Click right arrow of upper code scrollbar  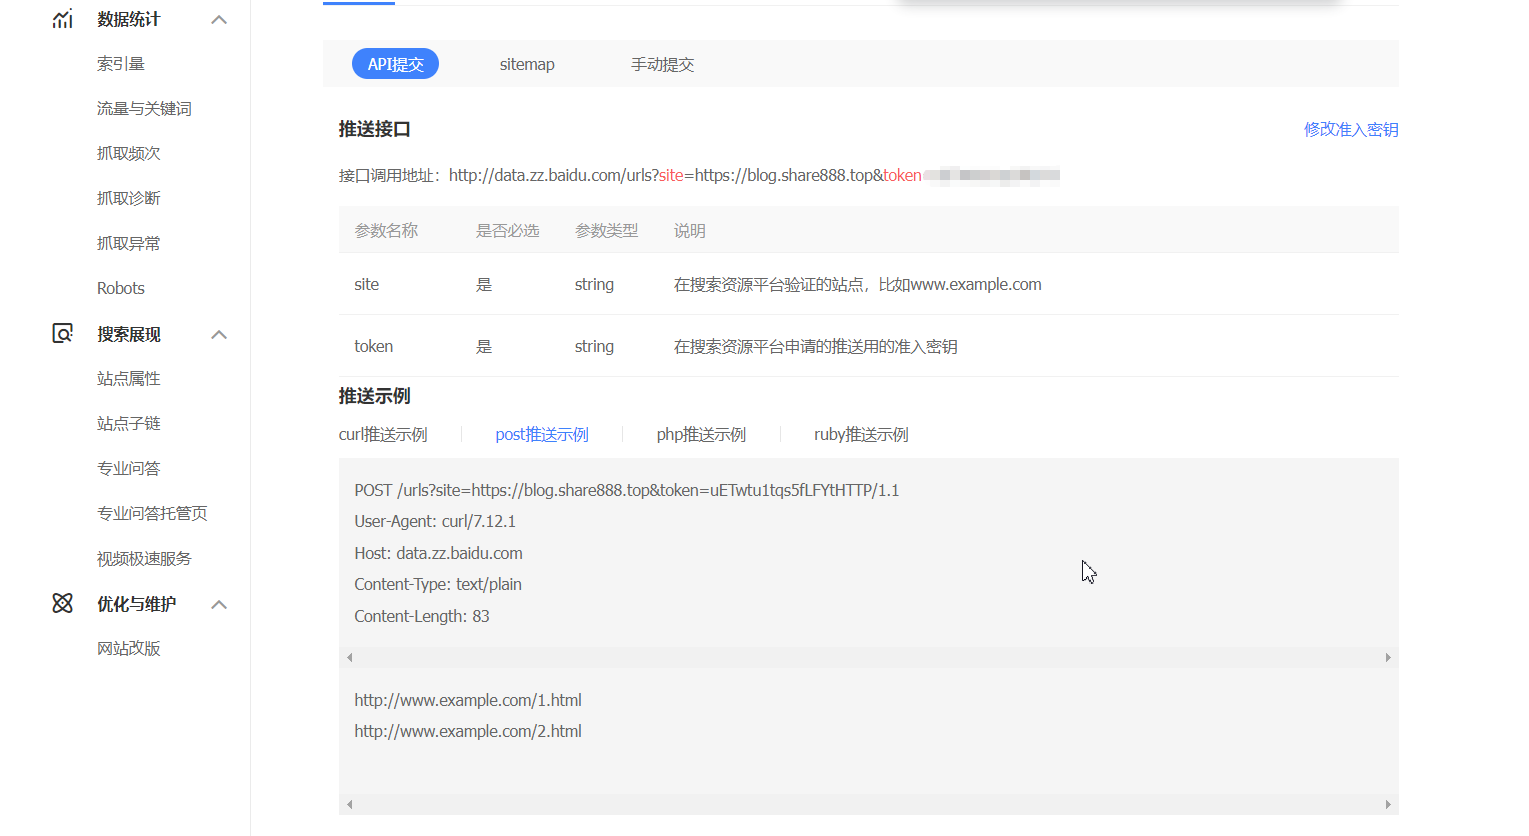(1388, 657)
